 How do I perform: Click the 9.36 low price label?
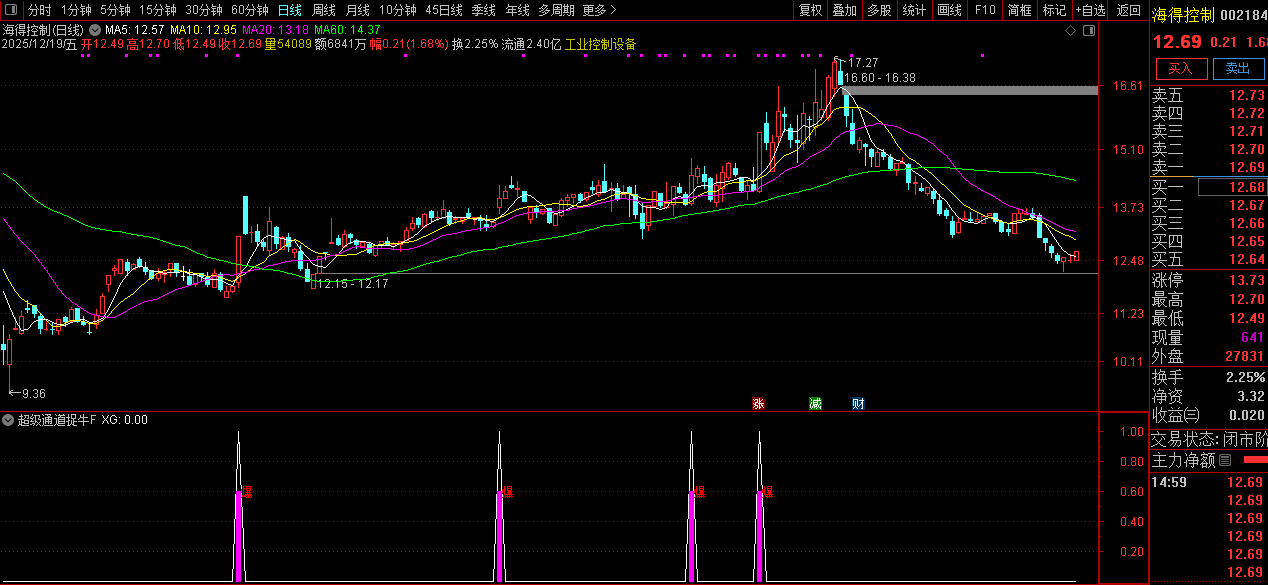point(33,393)
